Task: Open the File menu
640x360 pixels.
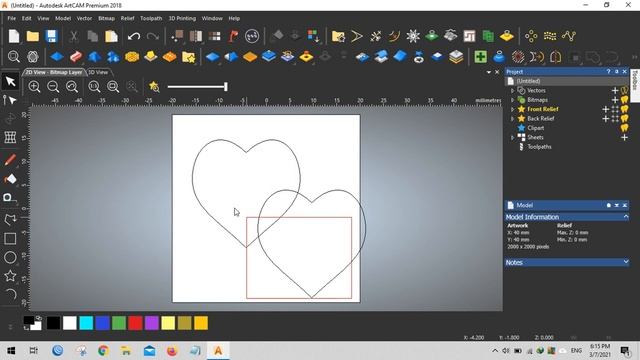Action: 11,18
